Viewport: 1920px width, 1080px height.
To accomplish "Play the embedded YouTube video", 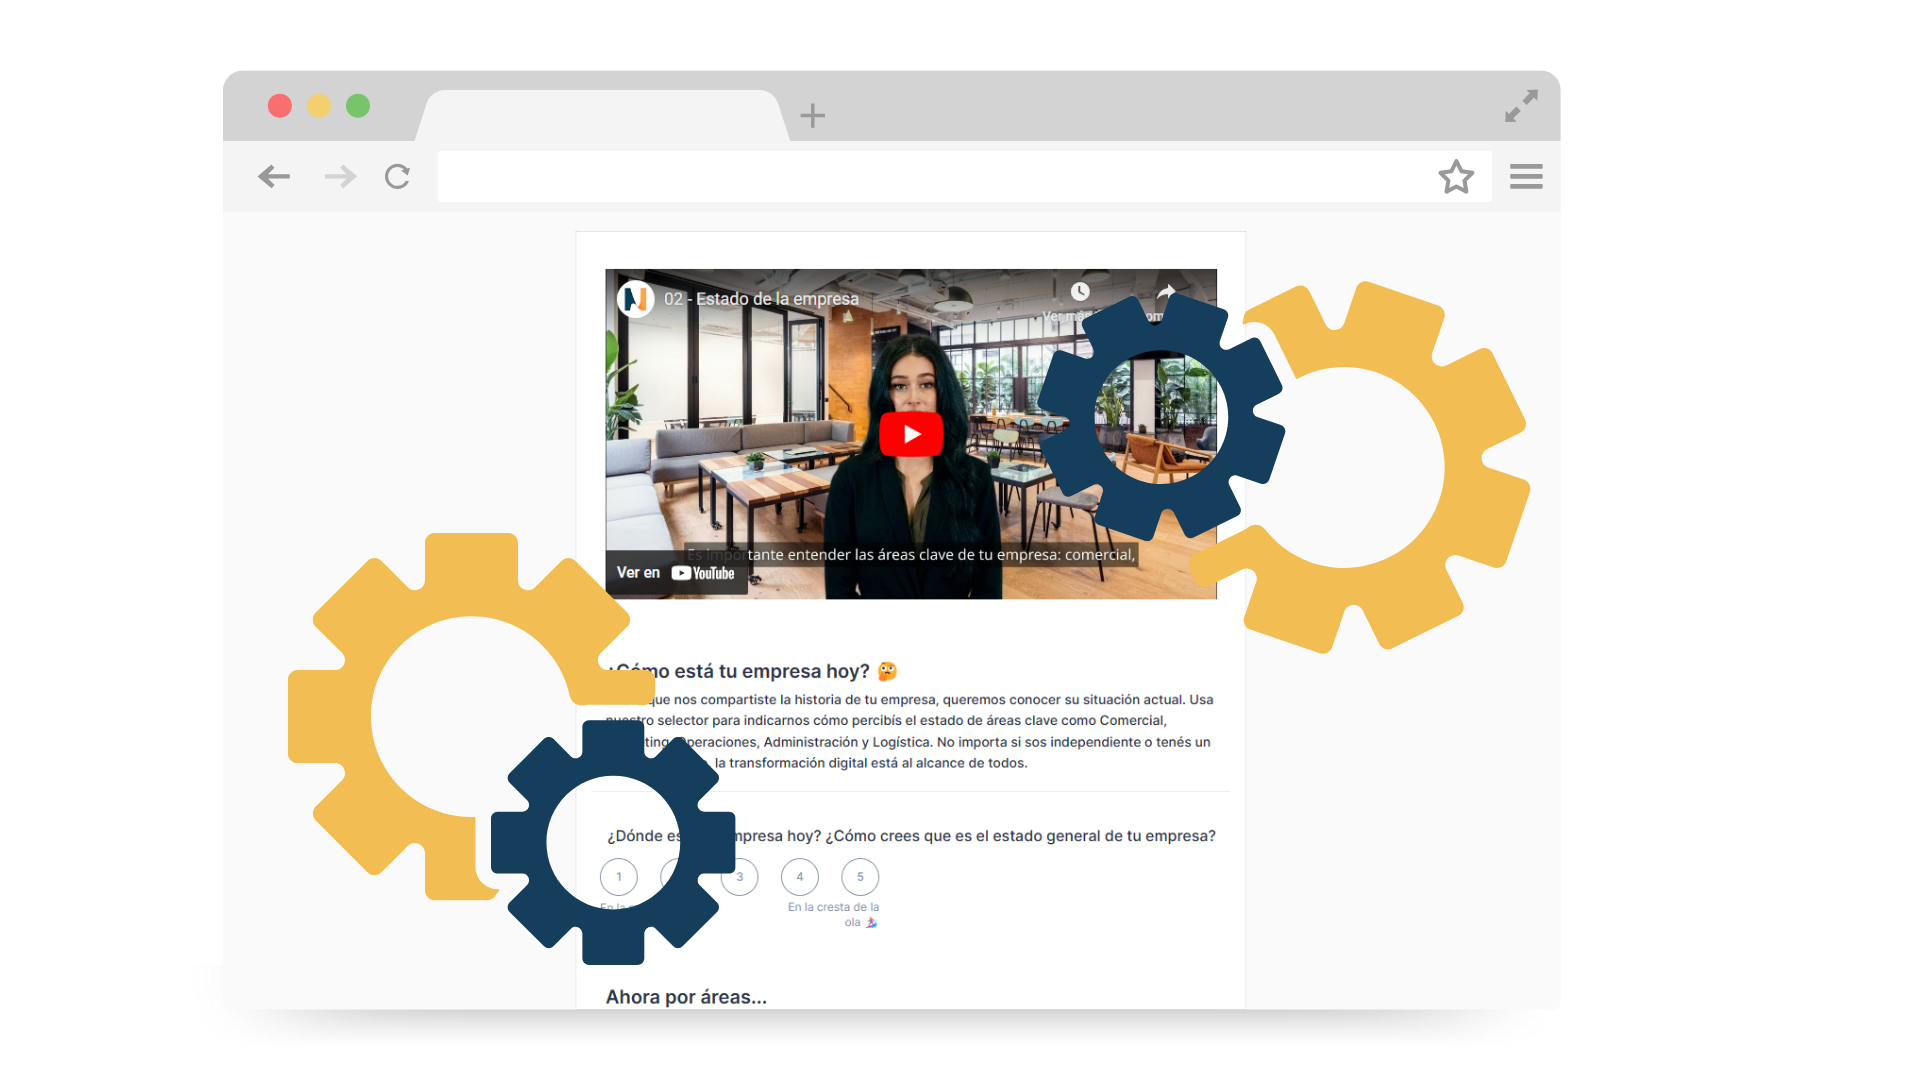I will (910, 434).
